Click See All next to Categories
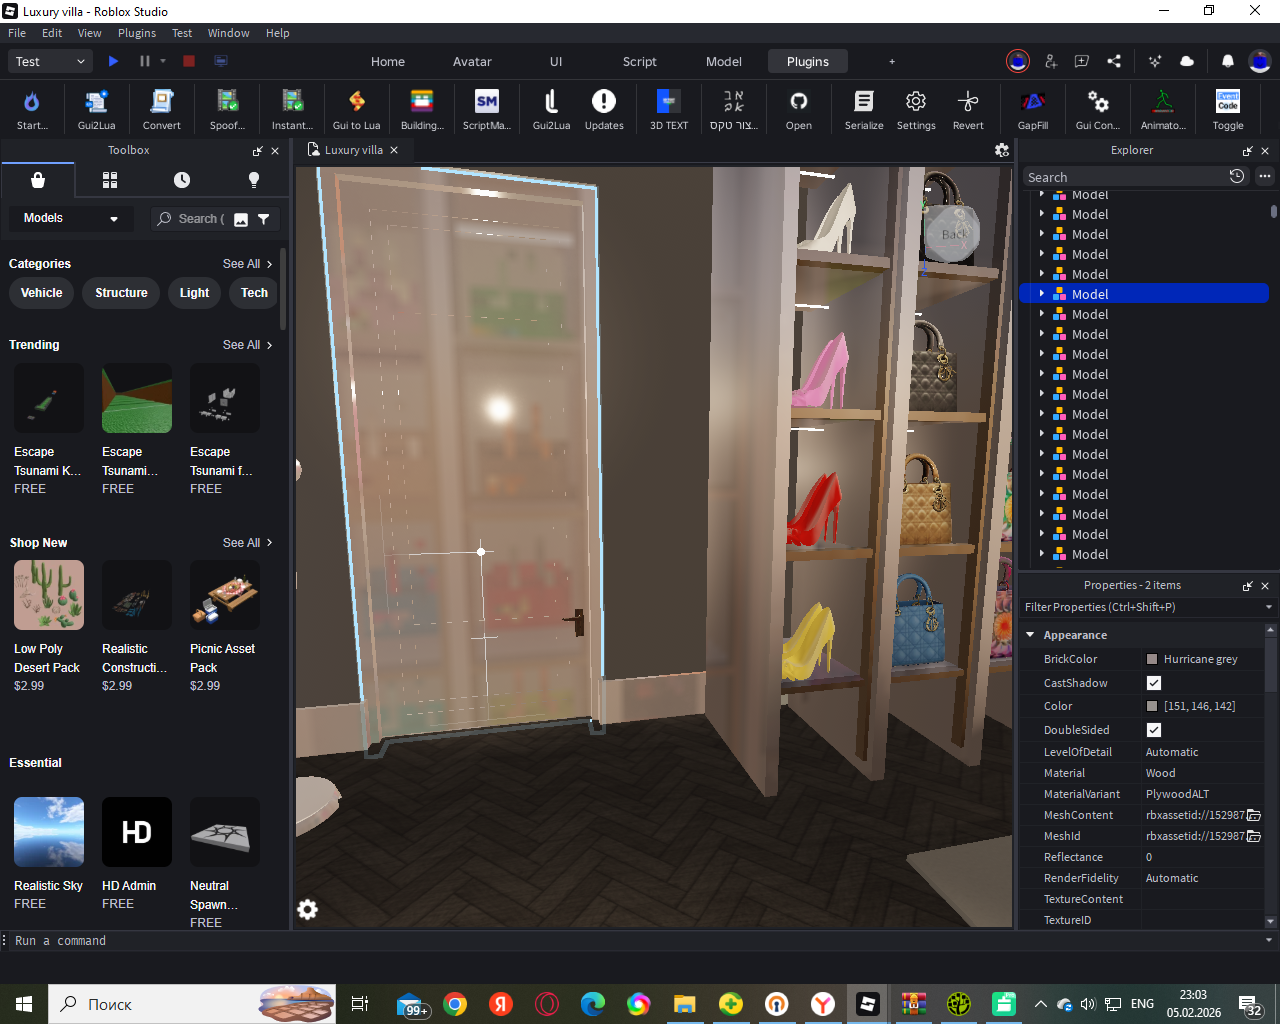 click(247, 264)
